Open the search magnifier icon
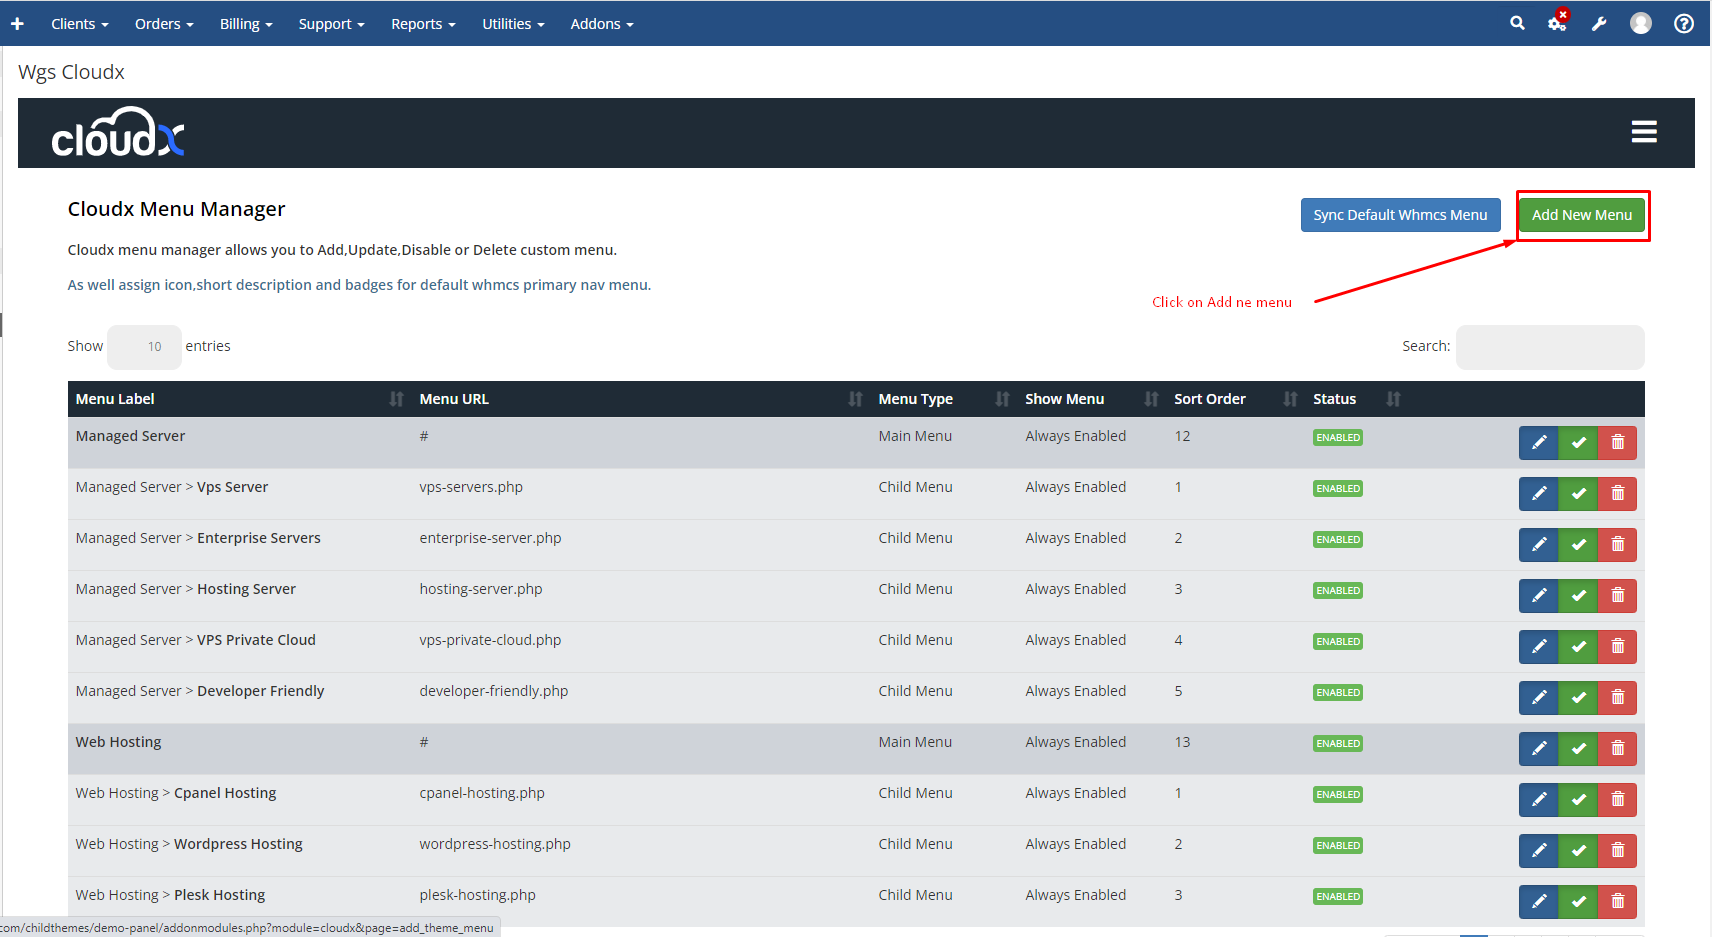 [x=1517, y=23]
